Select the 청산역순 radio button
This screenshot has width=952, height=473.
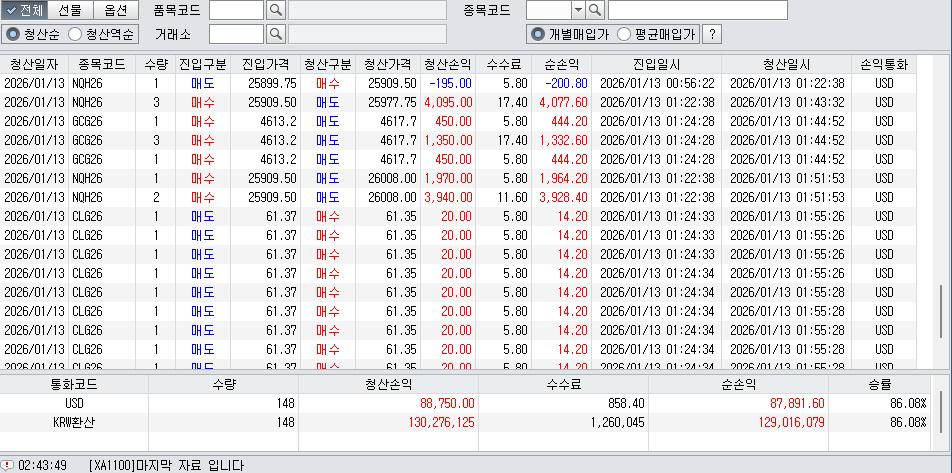pyautogui.click(x=75, y=34)
